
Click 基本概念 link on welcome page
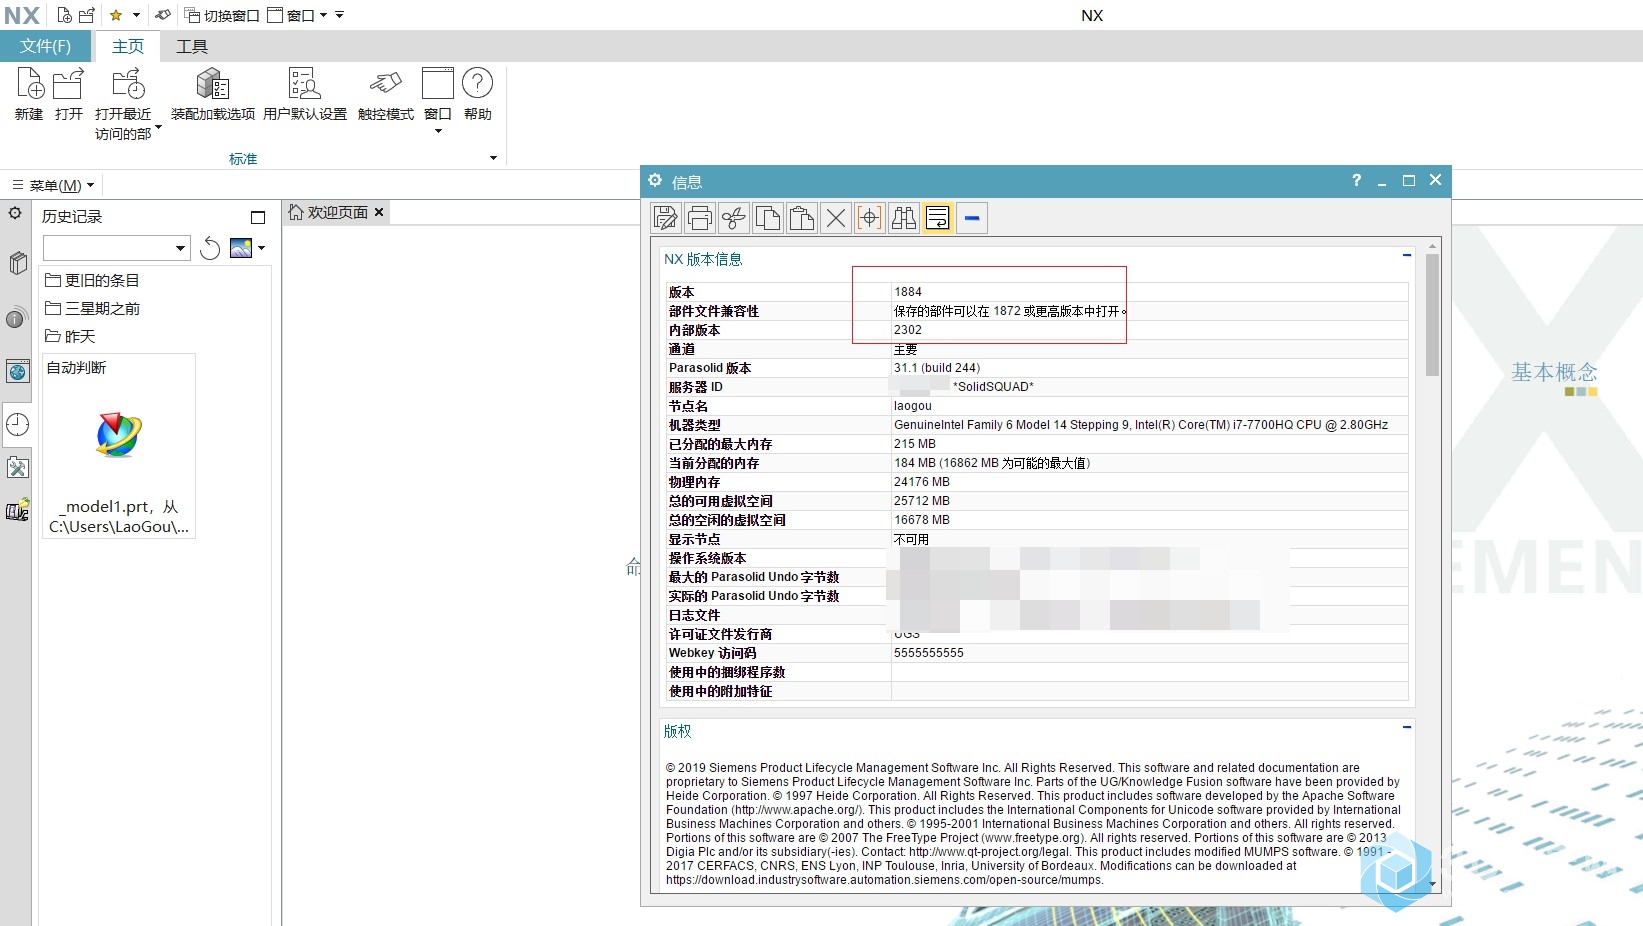(x=1554, y=372)
